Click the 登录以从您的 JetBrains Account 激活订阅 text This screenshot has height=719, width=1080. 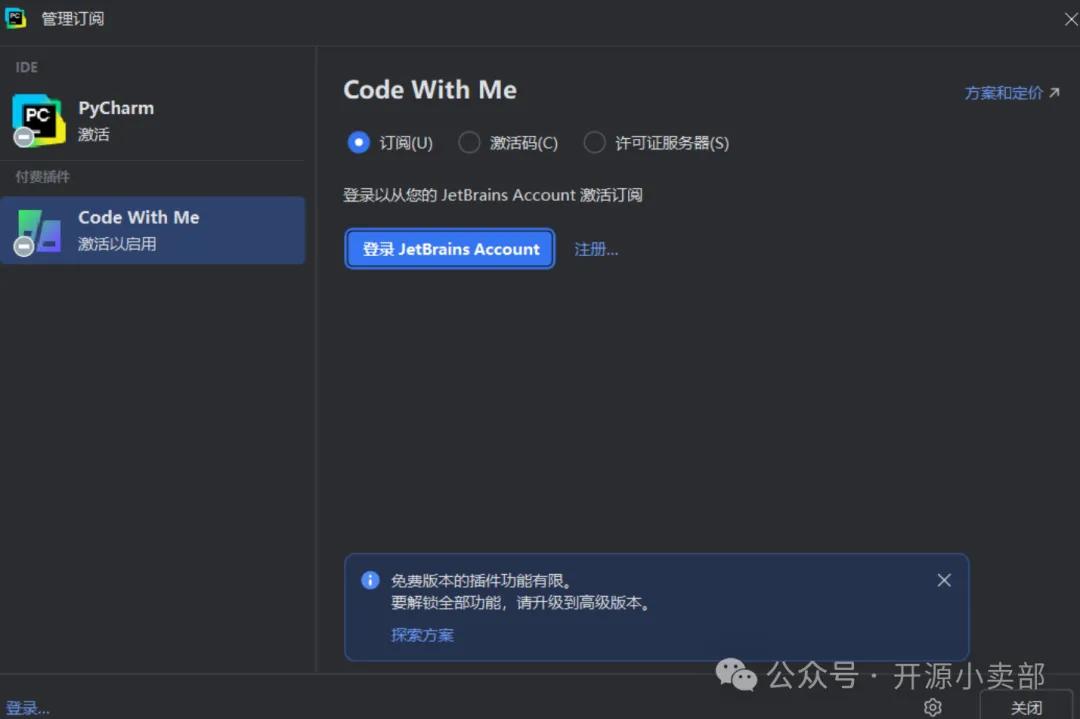click(x=493, y=195)
